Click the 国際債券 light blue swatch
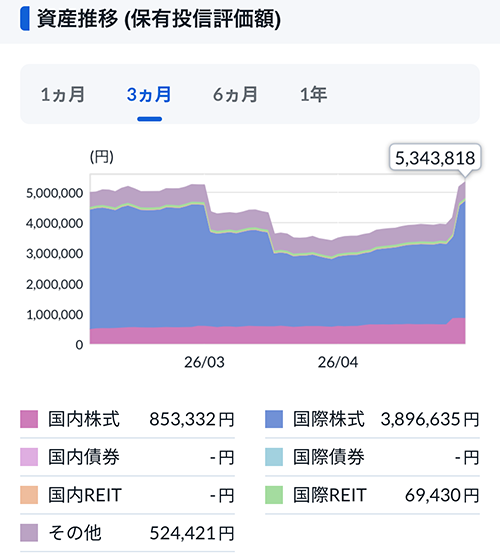This screenshot has width=500, height=556. (x=274, y=457)
